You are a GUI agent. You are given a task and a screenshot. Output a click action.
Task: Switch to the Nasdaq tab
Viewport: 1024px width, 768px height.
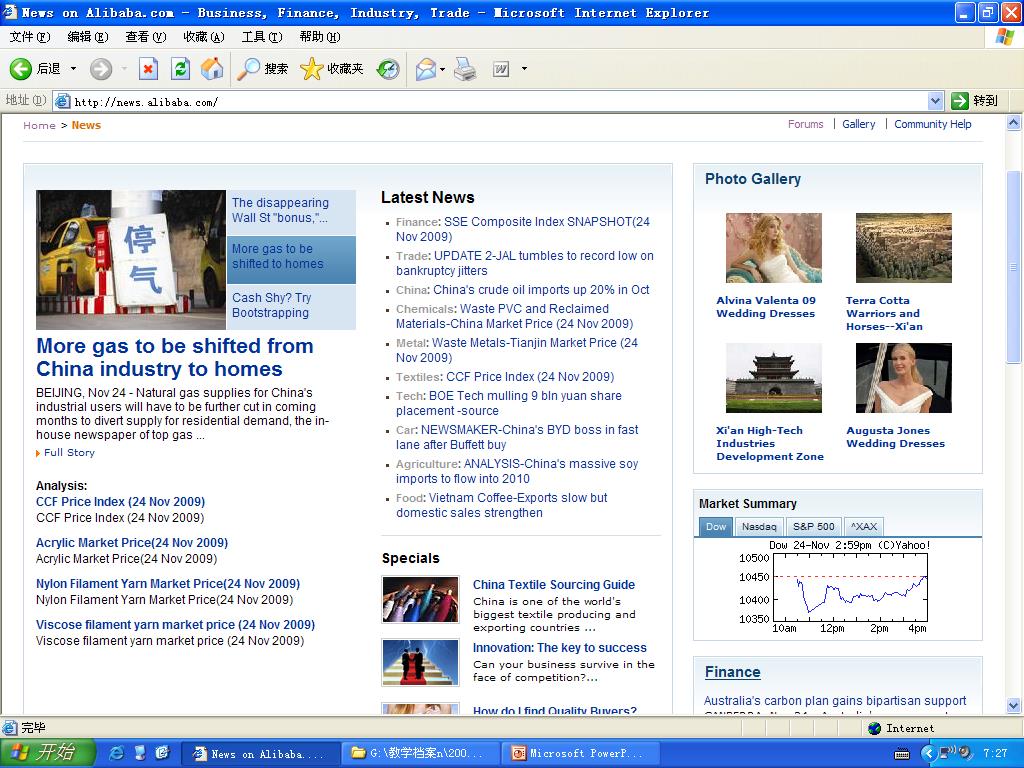pyautogui.click(x=759, y=526)
